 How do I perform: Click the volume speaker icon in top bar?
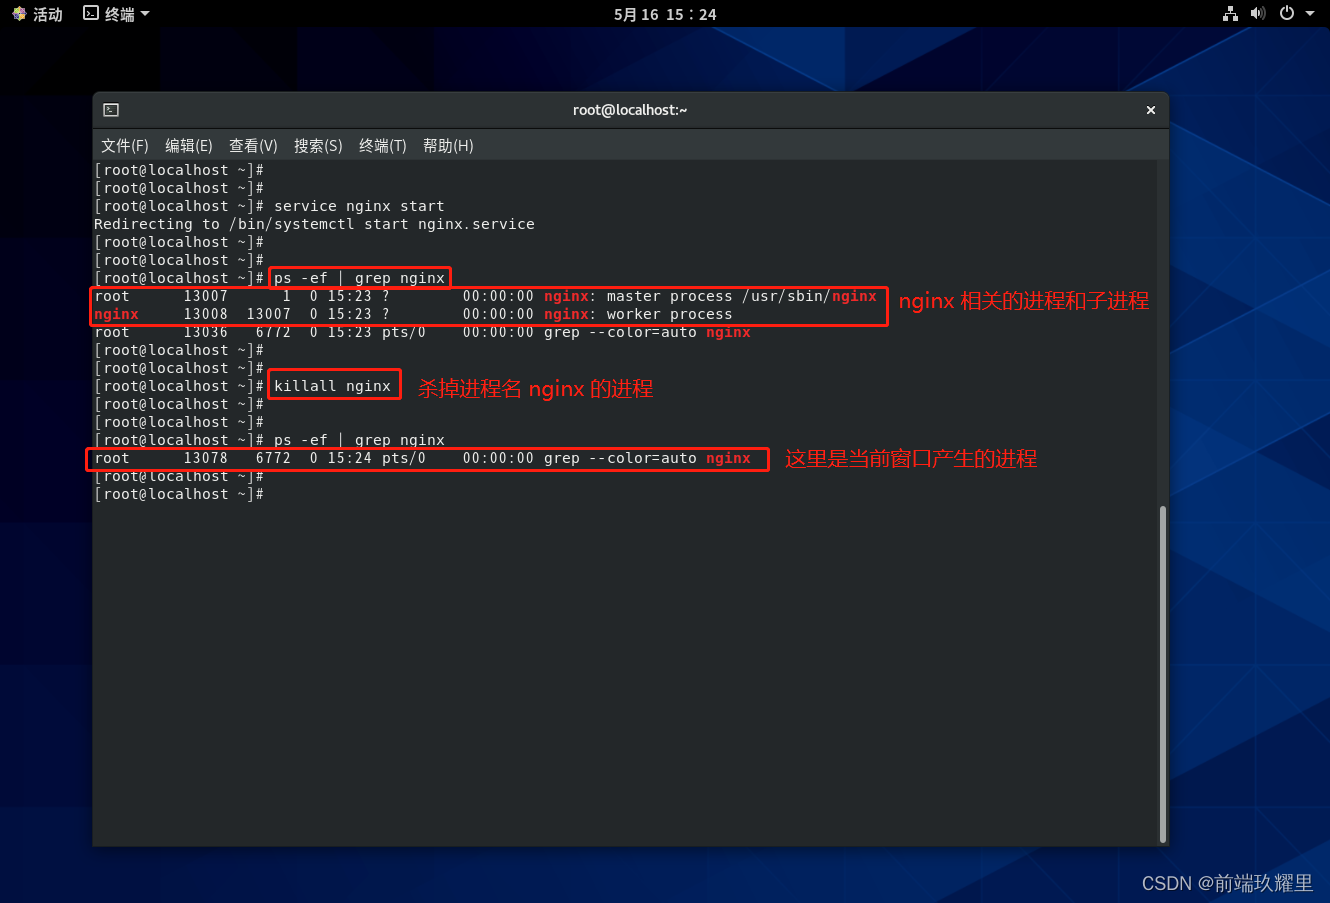point(1258,14)
